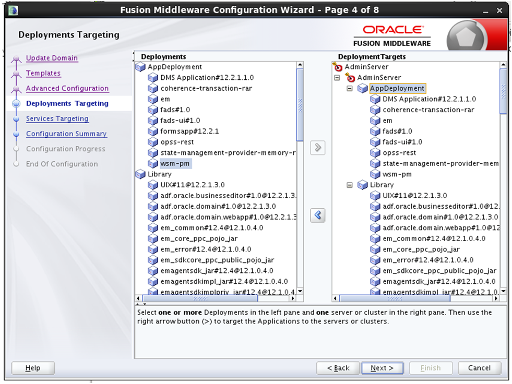Collapse Library node in Deployment Targets

coord(349,185)
